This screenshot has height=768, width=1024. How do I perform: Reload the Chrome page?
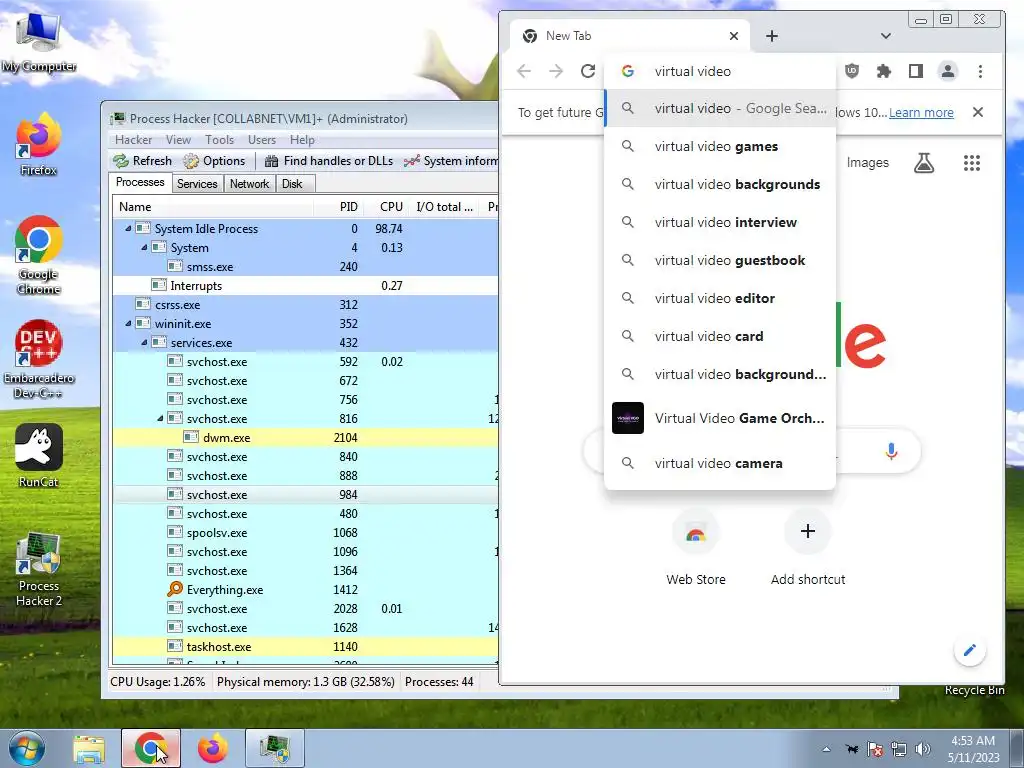(x=588, y=71)
